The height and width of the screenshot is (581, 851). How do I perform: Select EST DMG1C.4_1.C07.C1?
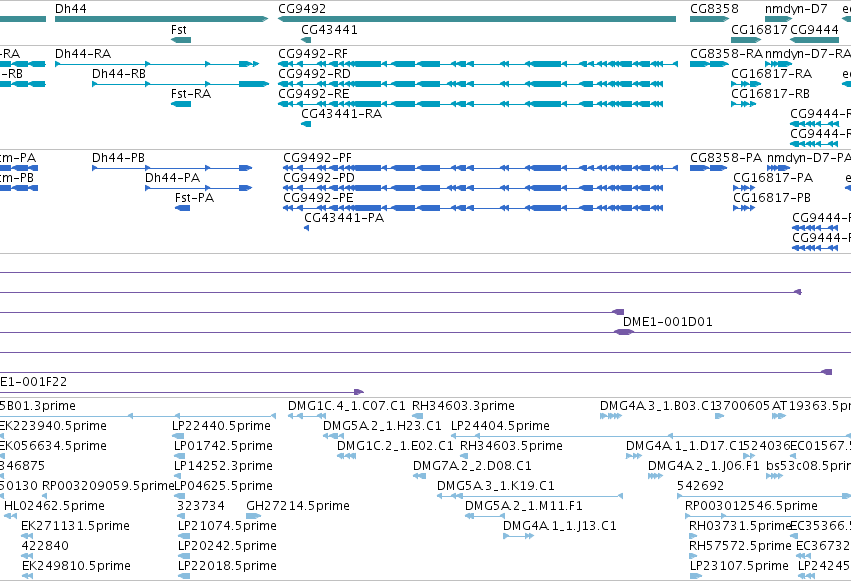(346, 406)
